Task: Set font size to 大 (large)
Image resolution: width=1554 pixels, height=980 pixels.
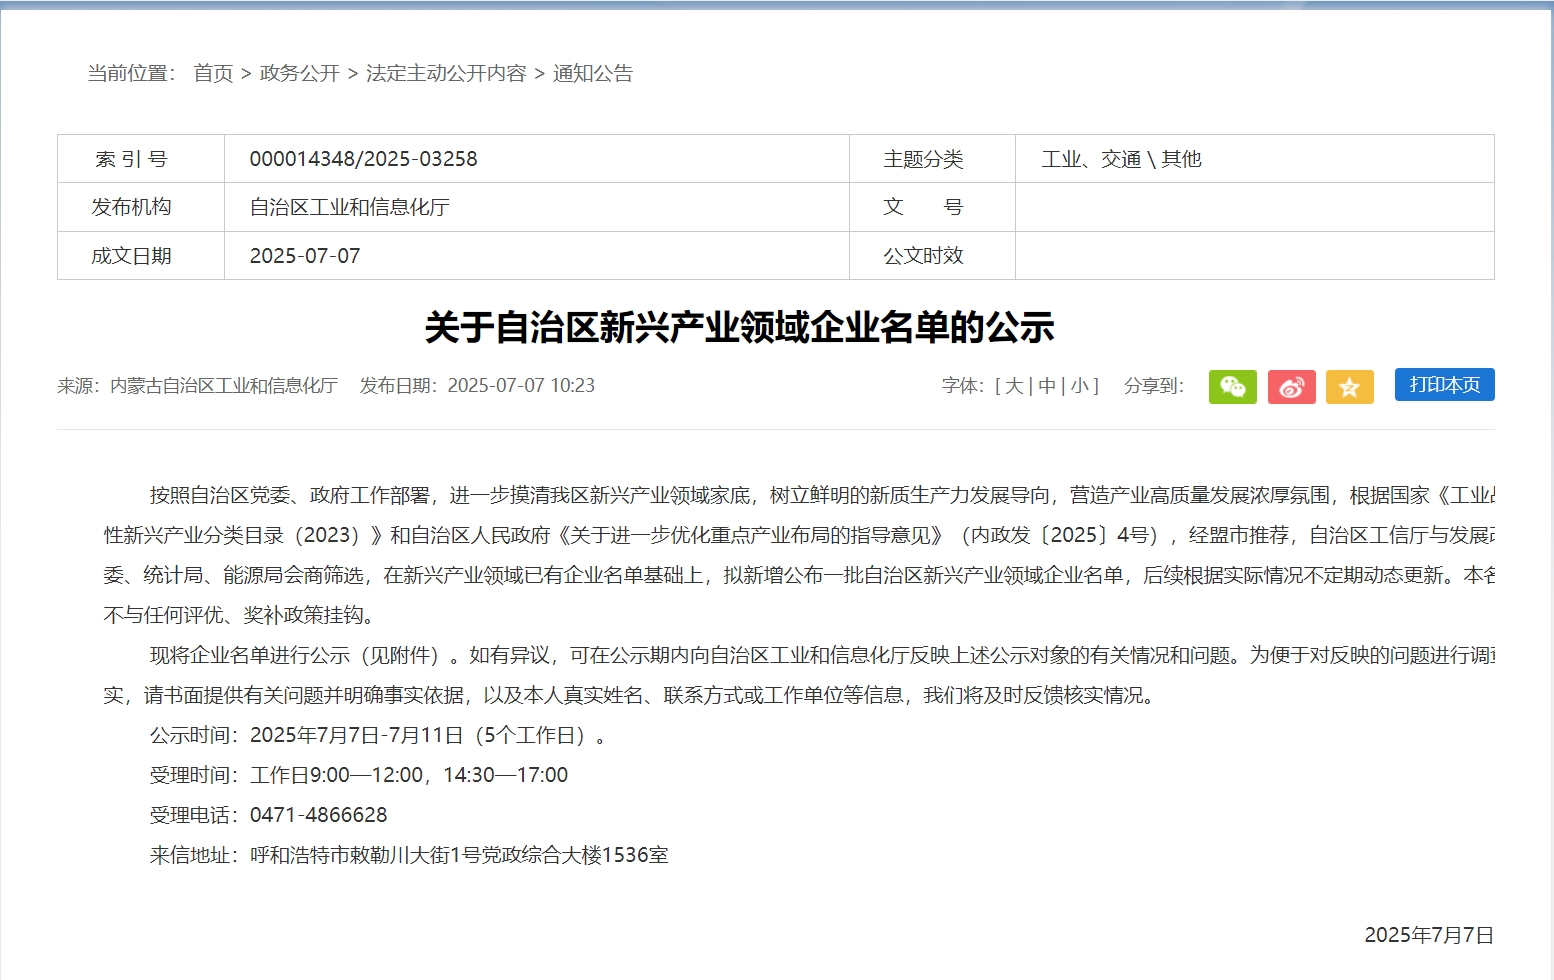Action: [1014, 386]
